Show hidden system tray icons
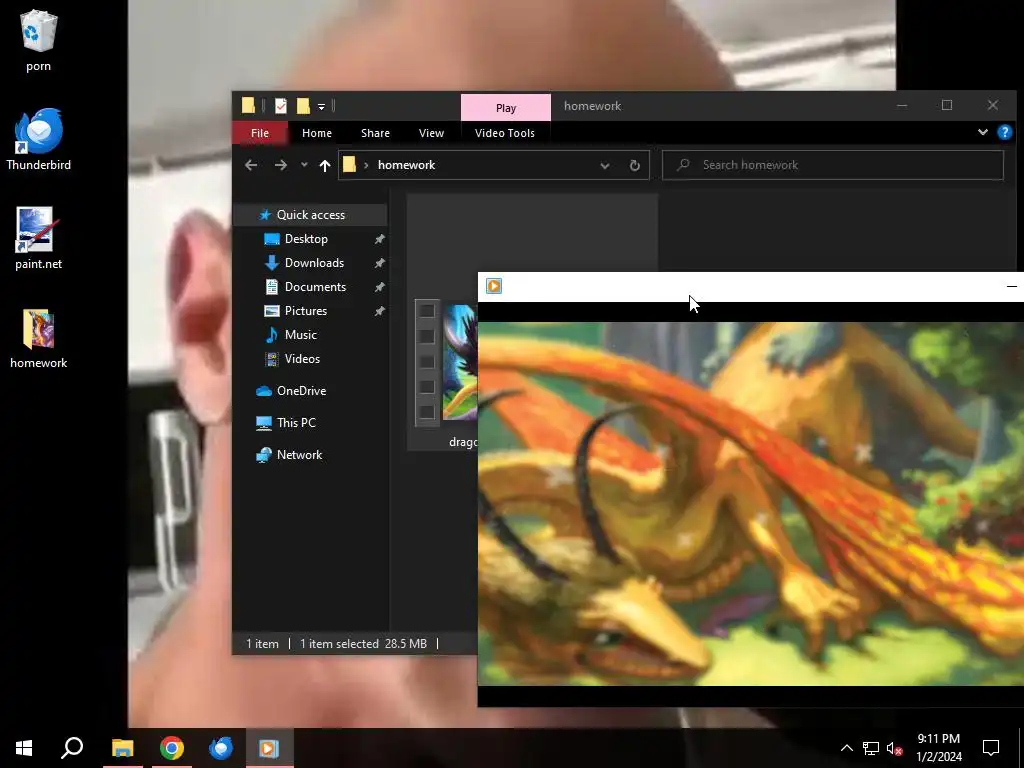The width and height of the screenshot is (1024, 768). 846,748
